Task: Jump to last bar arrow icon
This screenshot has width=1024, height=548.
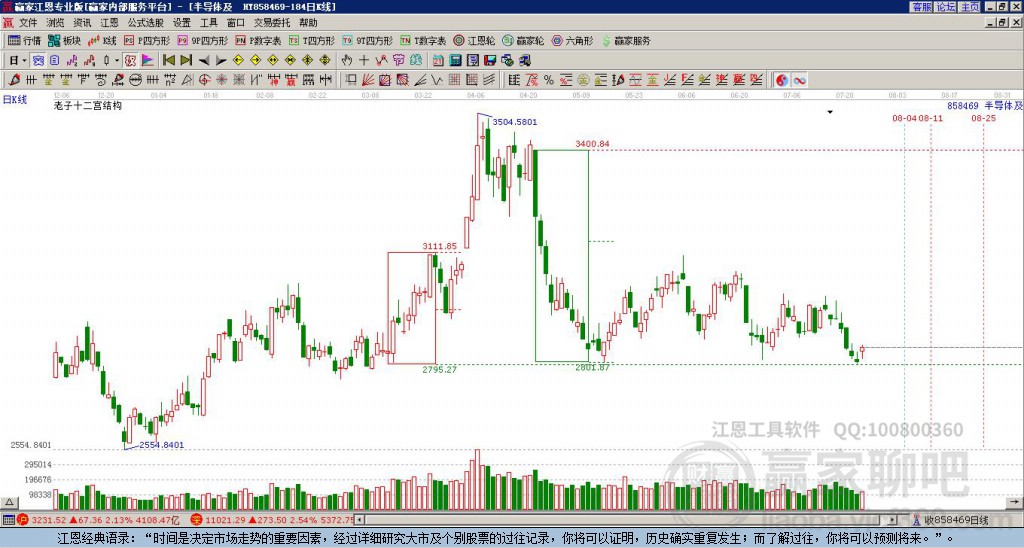Action: pos(186,60)
